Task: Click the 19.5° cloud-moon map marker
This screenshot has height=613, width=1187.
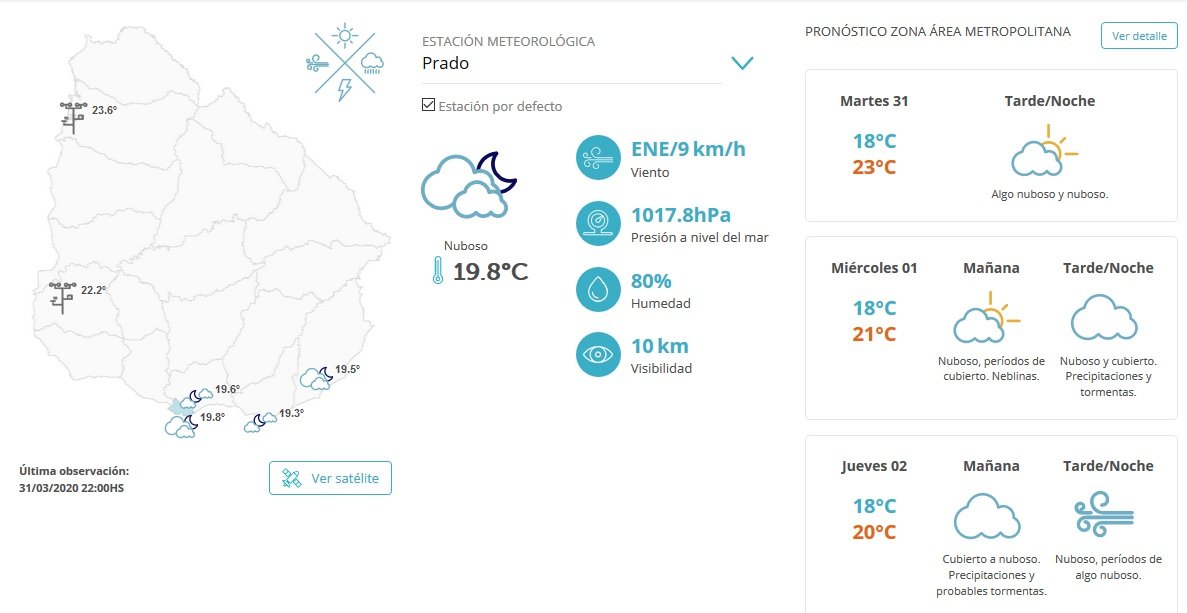Action: pos(316,378)
